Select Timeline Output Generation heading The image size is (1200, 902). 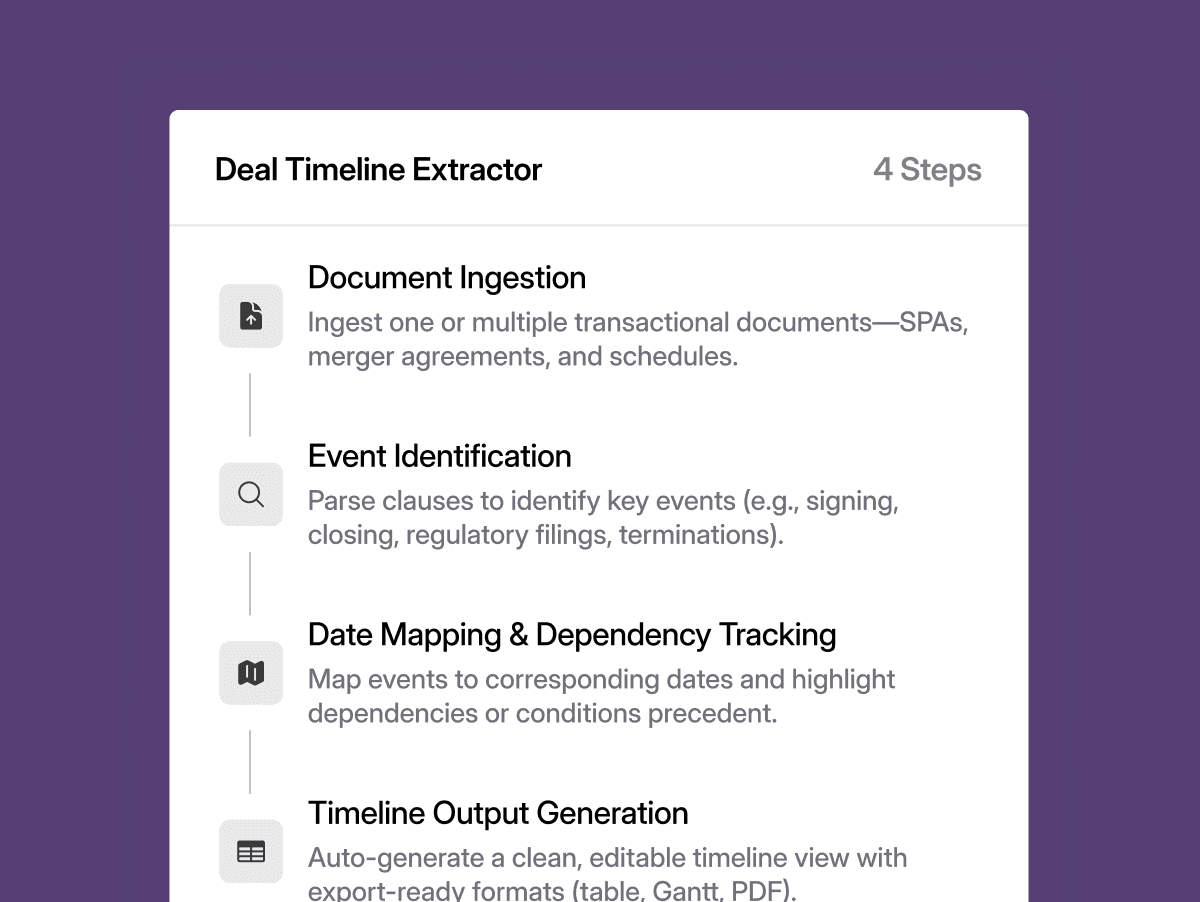(498, 813)
